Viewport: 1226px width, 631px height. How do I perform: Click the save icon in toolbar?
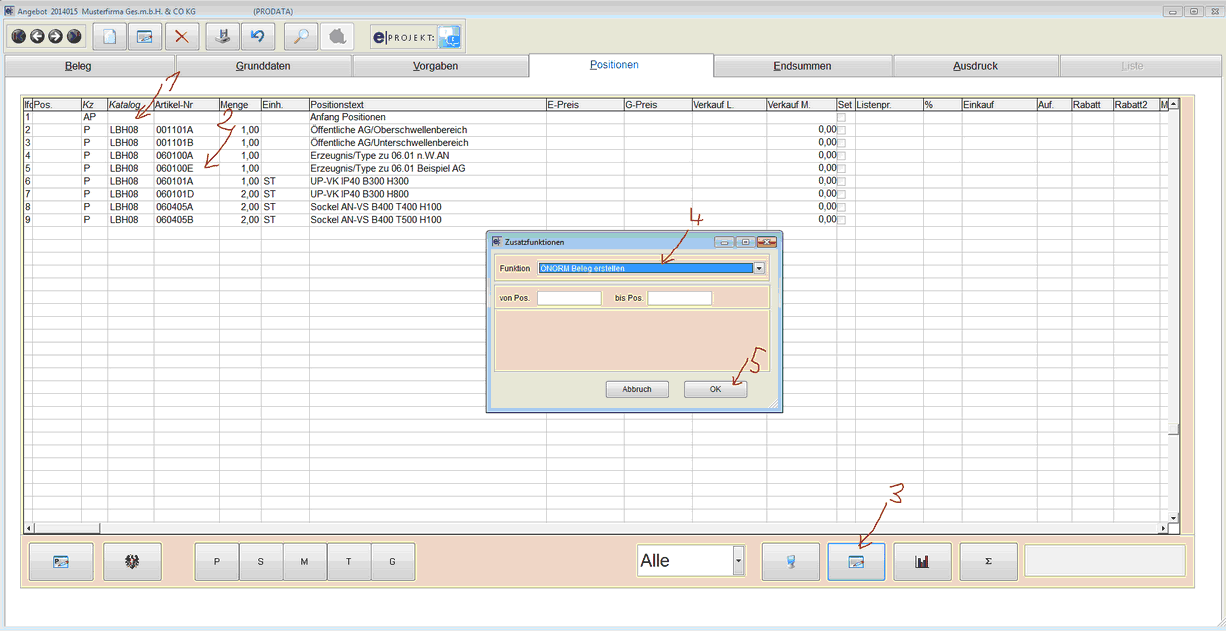point(223,37)
